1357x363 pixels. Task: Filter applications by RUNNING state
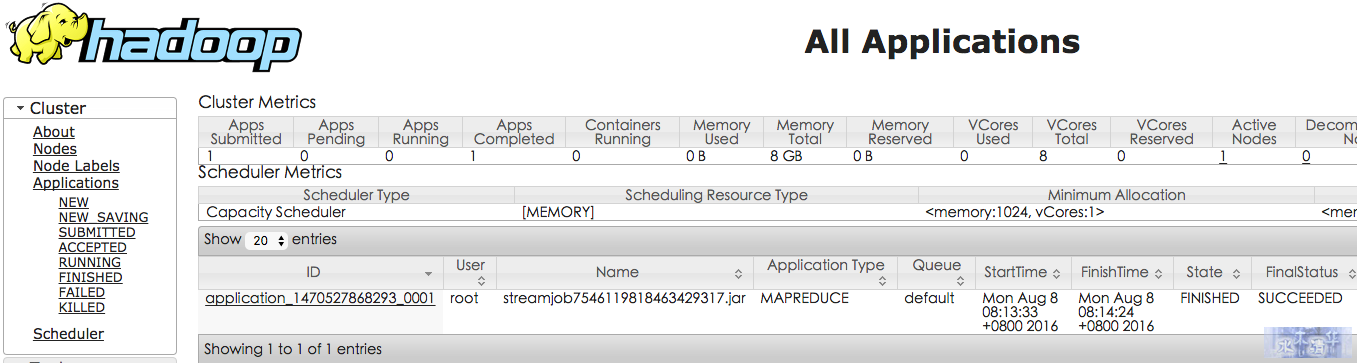click(x=90, y=262)
